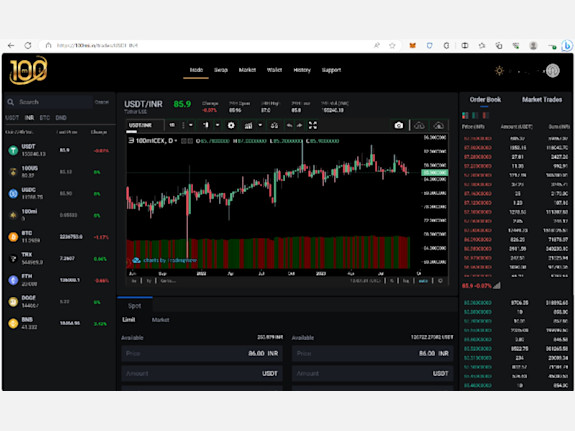The width and height of the screenshot is (575, 431).
Task: Click the chart Go to... button
Action: click(168, 281)
